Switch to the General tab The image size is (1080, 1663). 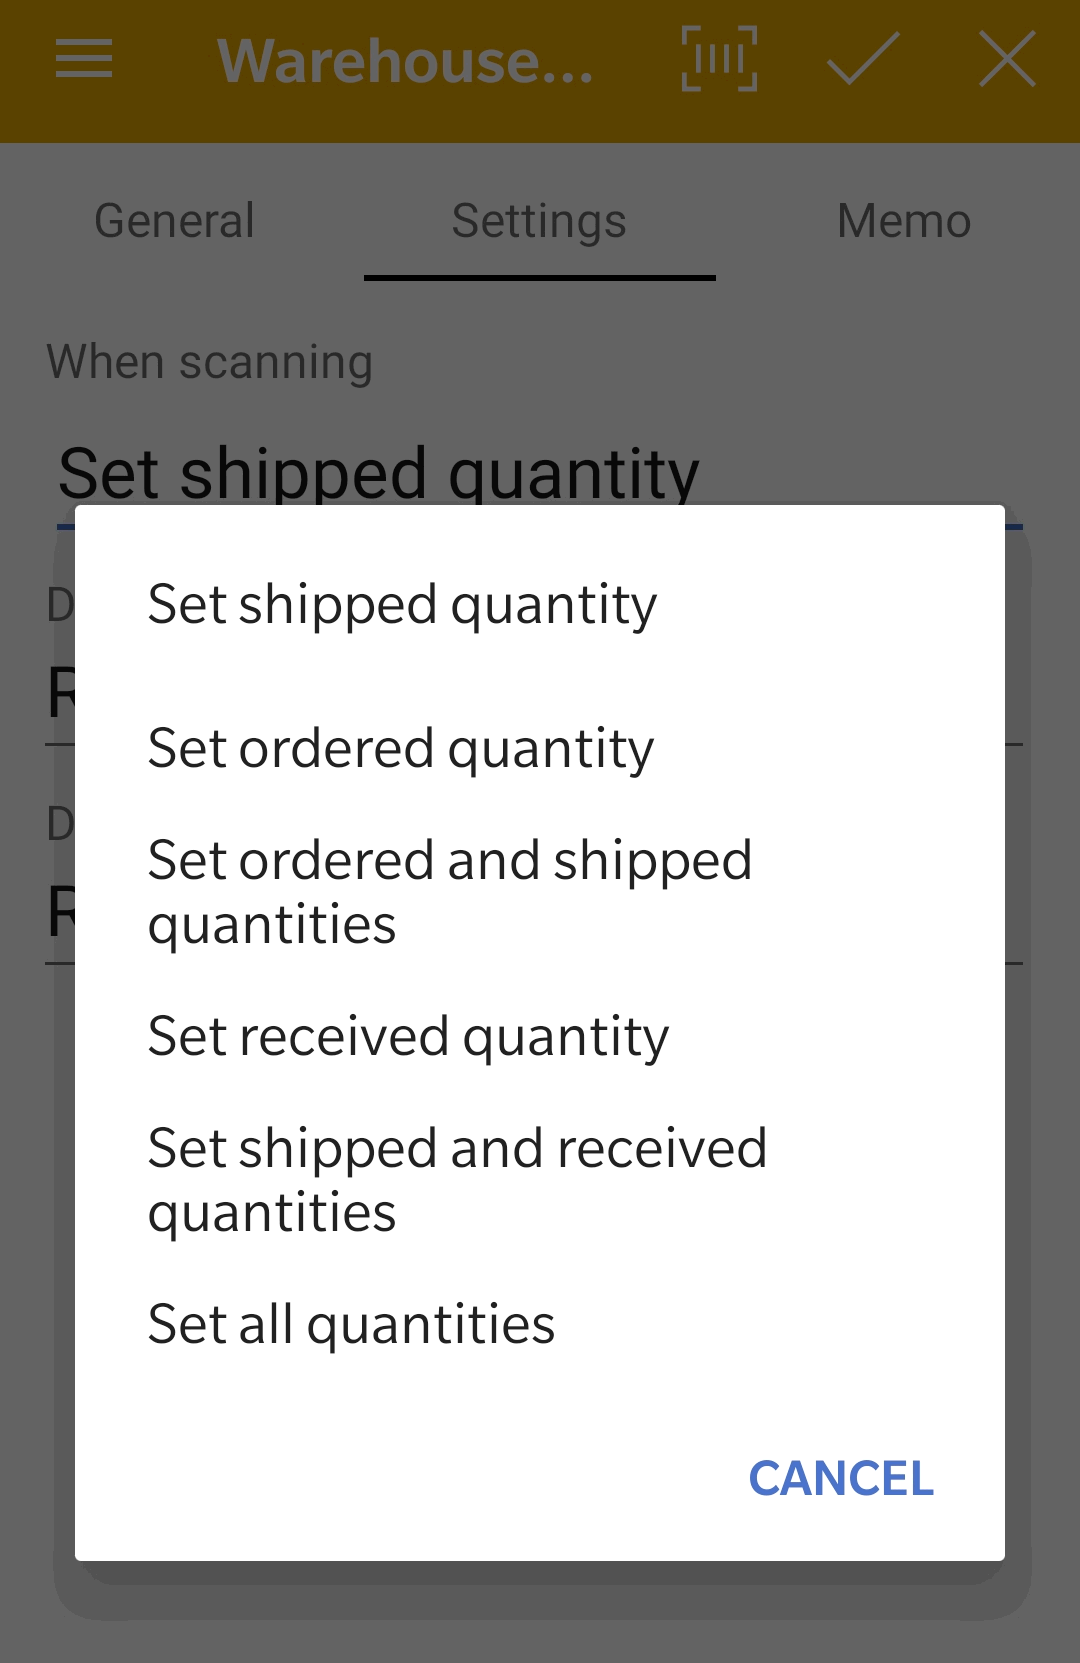[x=175, y=221]
